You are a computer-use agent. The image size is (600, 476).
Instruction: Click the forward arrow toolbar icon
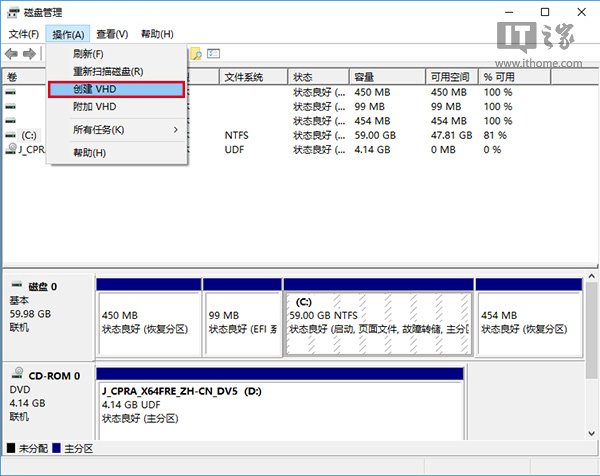[x=30, y=53]
